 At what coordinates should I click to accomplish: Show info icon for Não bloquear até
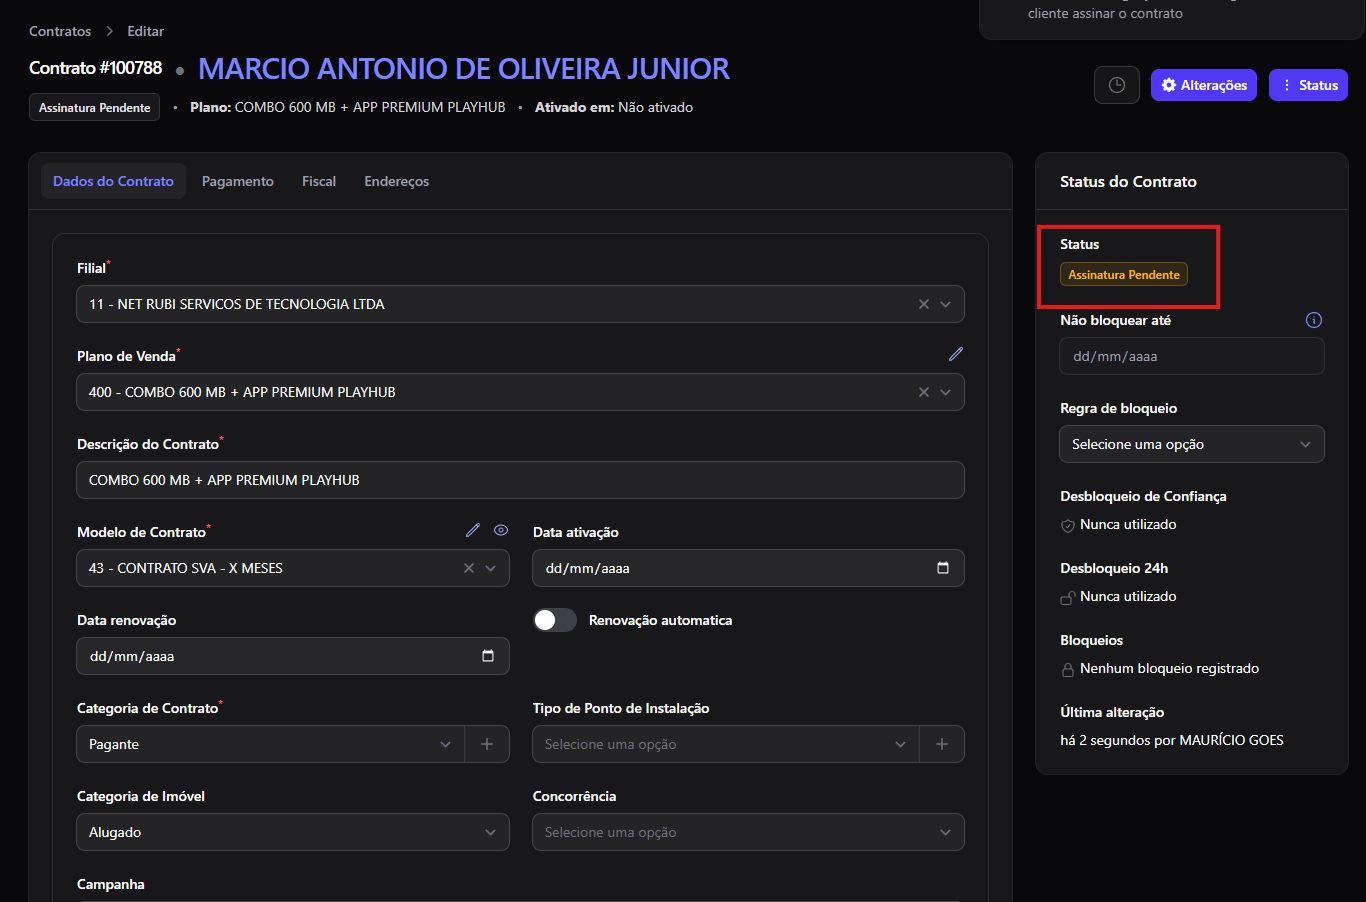[x=1314, y=320]
